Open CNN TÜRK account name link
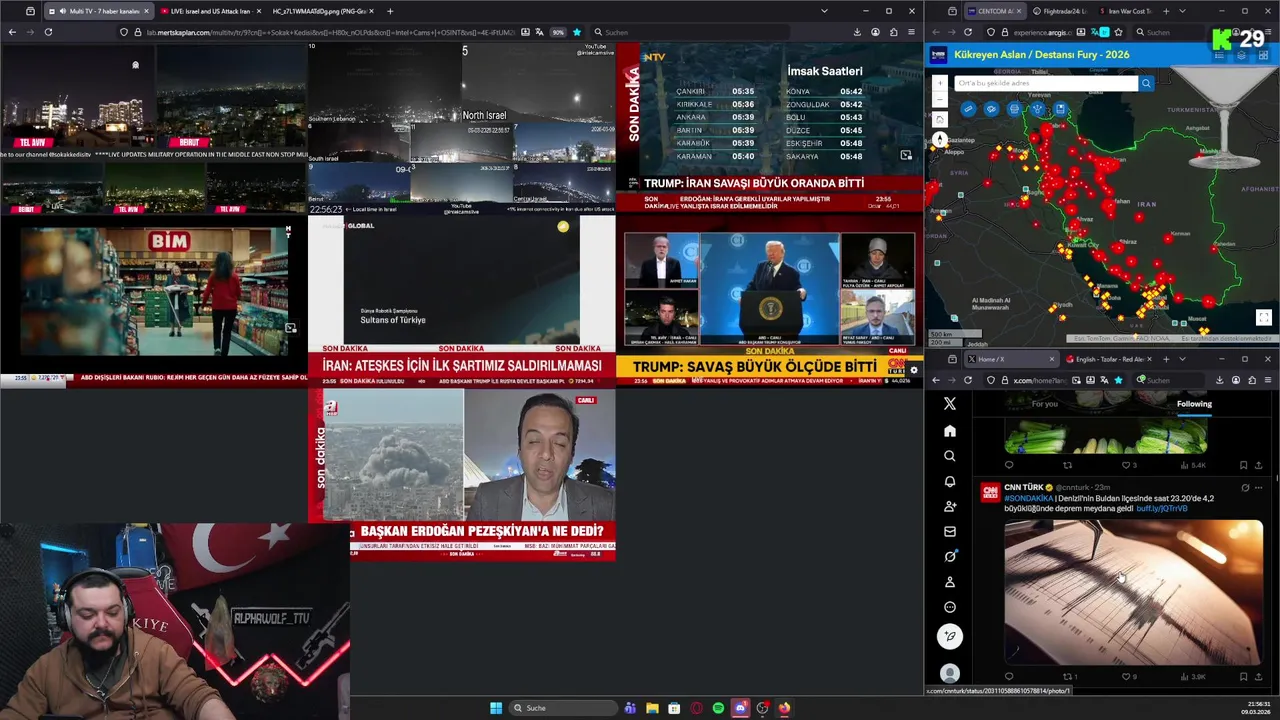Viewport: 1280px width, 720px height. click(x=1023, y=487)
